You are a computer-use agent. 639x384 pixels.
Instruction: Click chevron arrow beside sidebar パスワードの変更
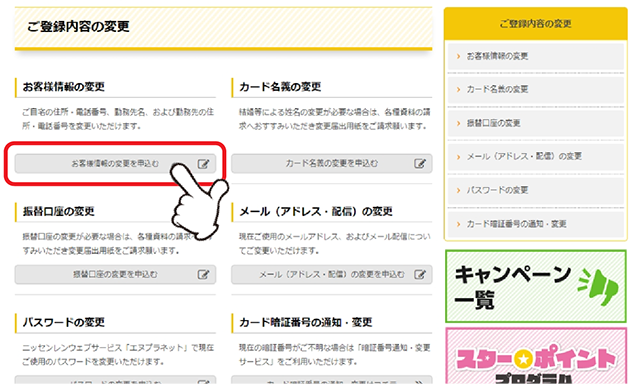point(458,190)
